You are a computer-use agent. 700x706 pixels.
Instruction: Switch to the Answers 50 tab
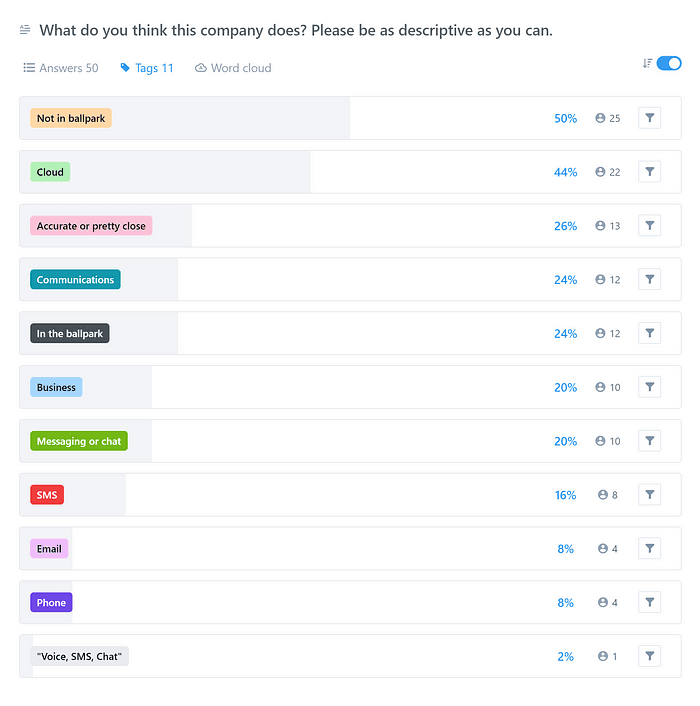tap(61, 68)
